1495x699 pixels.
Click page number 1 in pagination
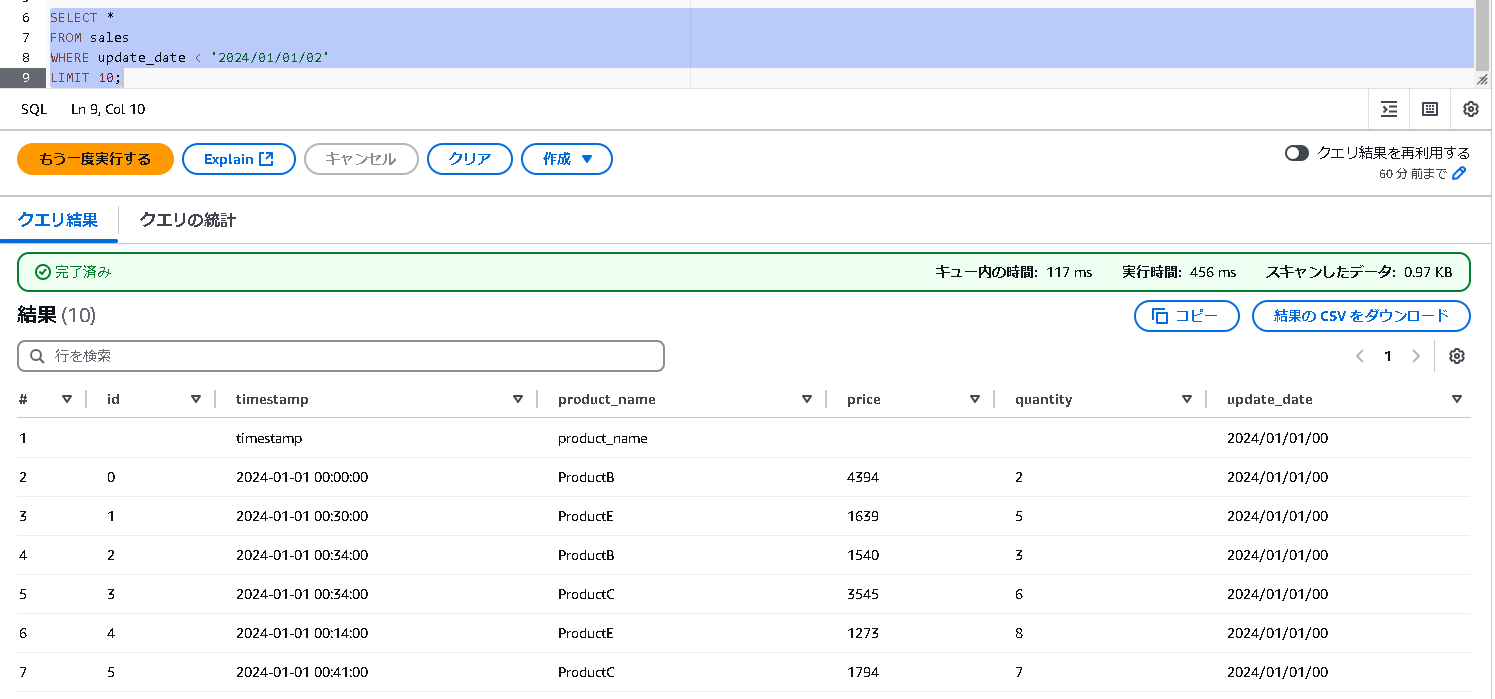tap(1387, 356)
